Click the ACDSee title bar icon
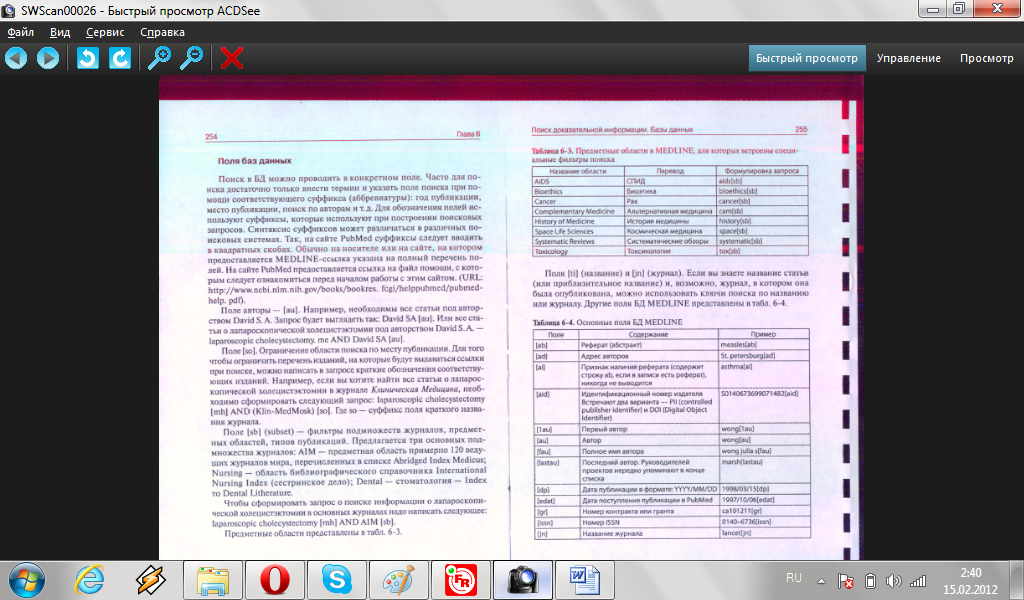 click(8, 10)
